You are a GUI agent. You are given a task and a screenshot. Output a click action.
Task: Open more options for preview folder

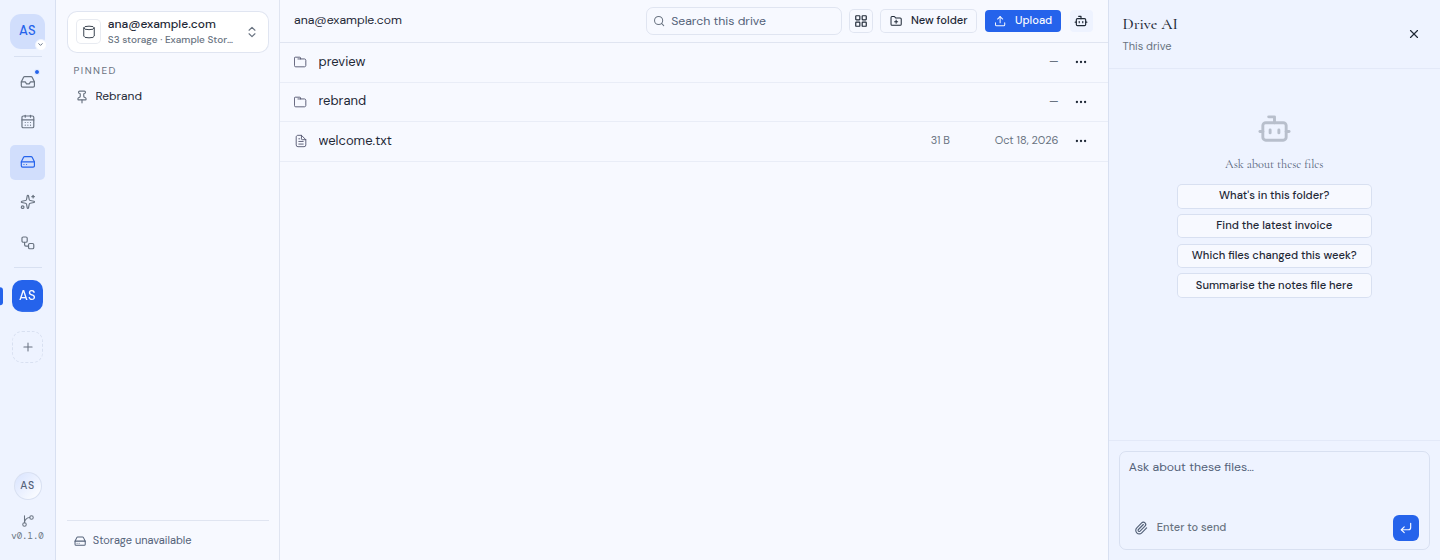1080,62
